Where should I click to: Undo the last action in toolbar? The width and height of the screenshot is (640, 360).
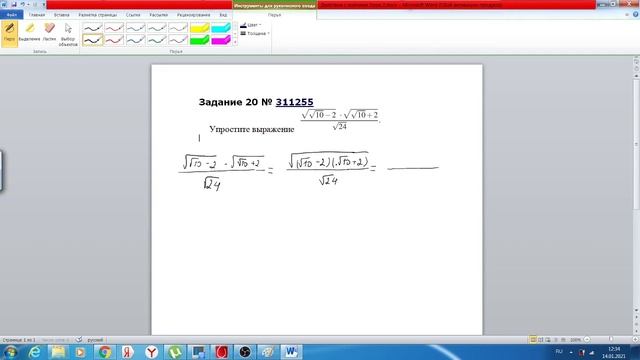point(23,4)
